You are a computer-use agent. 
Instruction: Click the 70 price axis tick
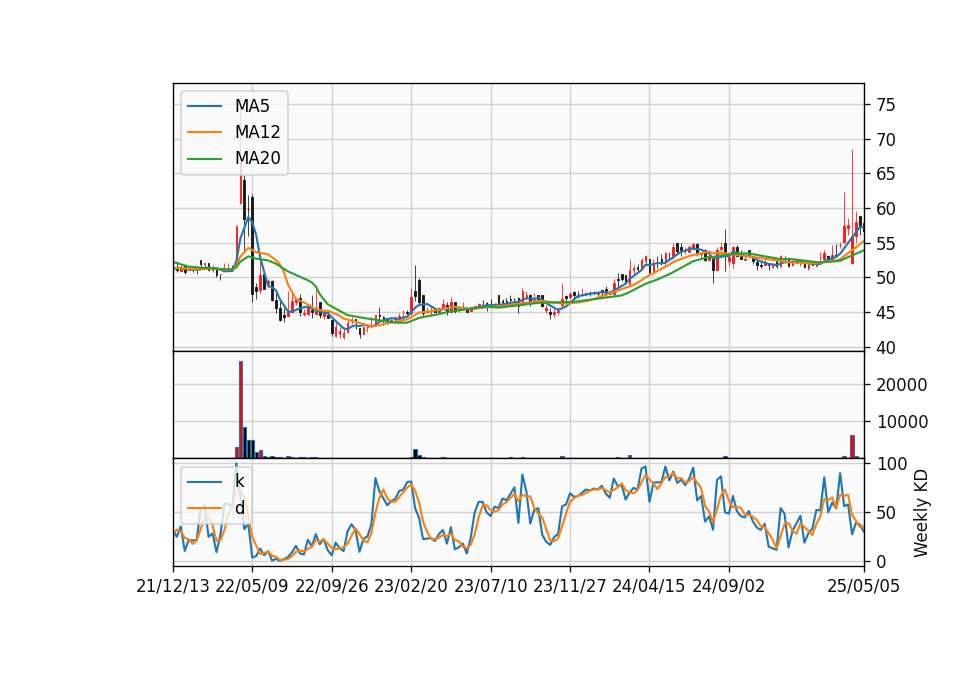[885, 140]
